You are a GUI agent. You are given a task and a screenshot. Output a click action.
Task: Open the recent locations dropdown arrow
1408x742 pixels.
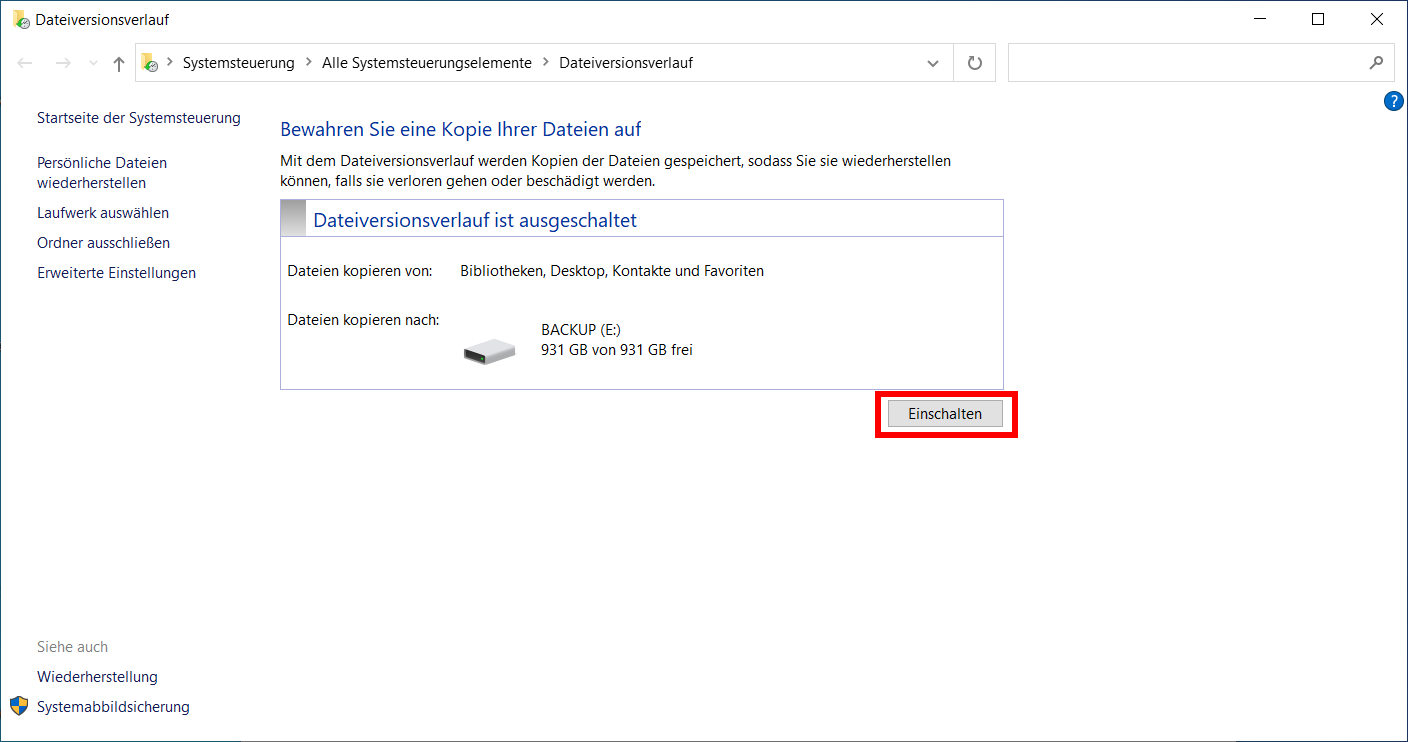(x=93, y=63)
